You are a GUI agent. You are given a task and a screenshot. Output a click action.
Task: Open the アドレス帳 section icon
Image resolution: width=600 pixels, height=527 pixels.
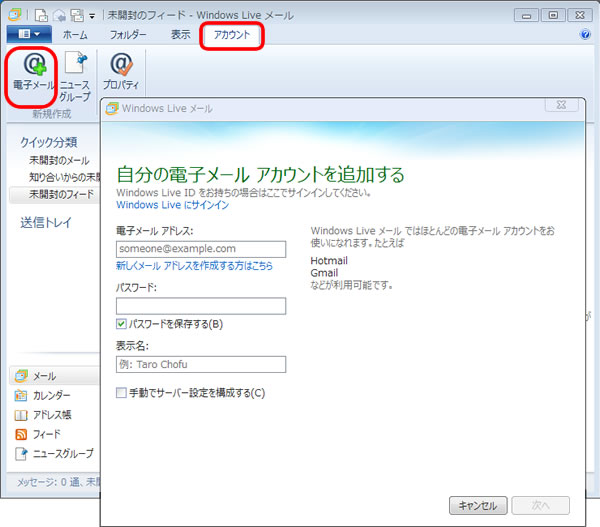(x=21, y=415)
